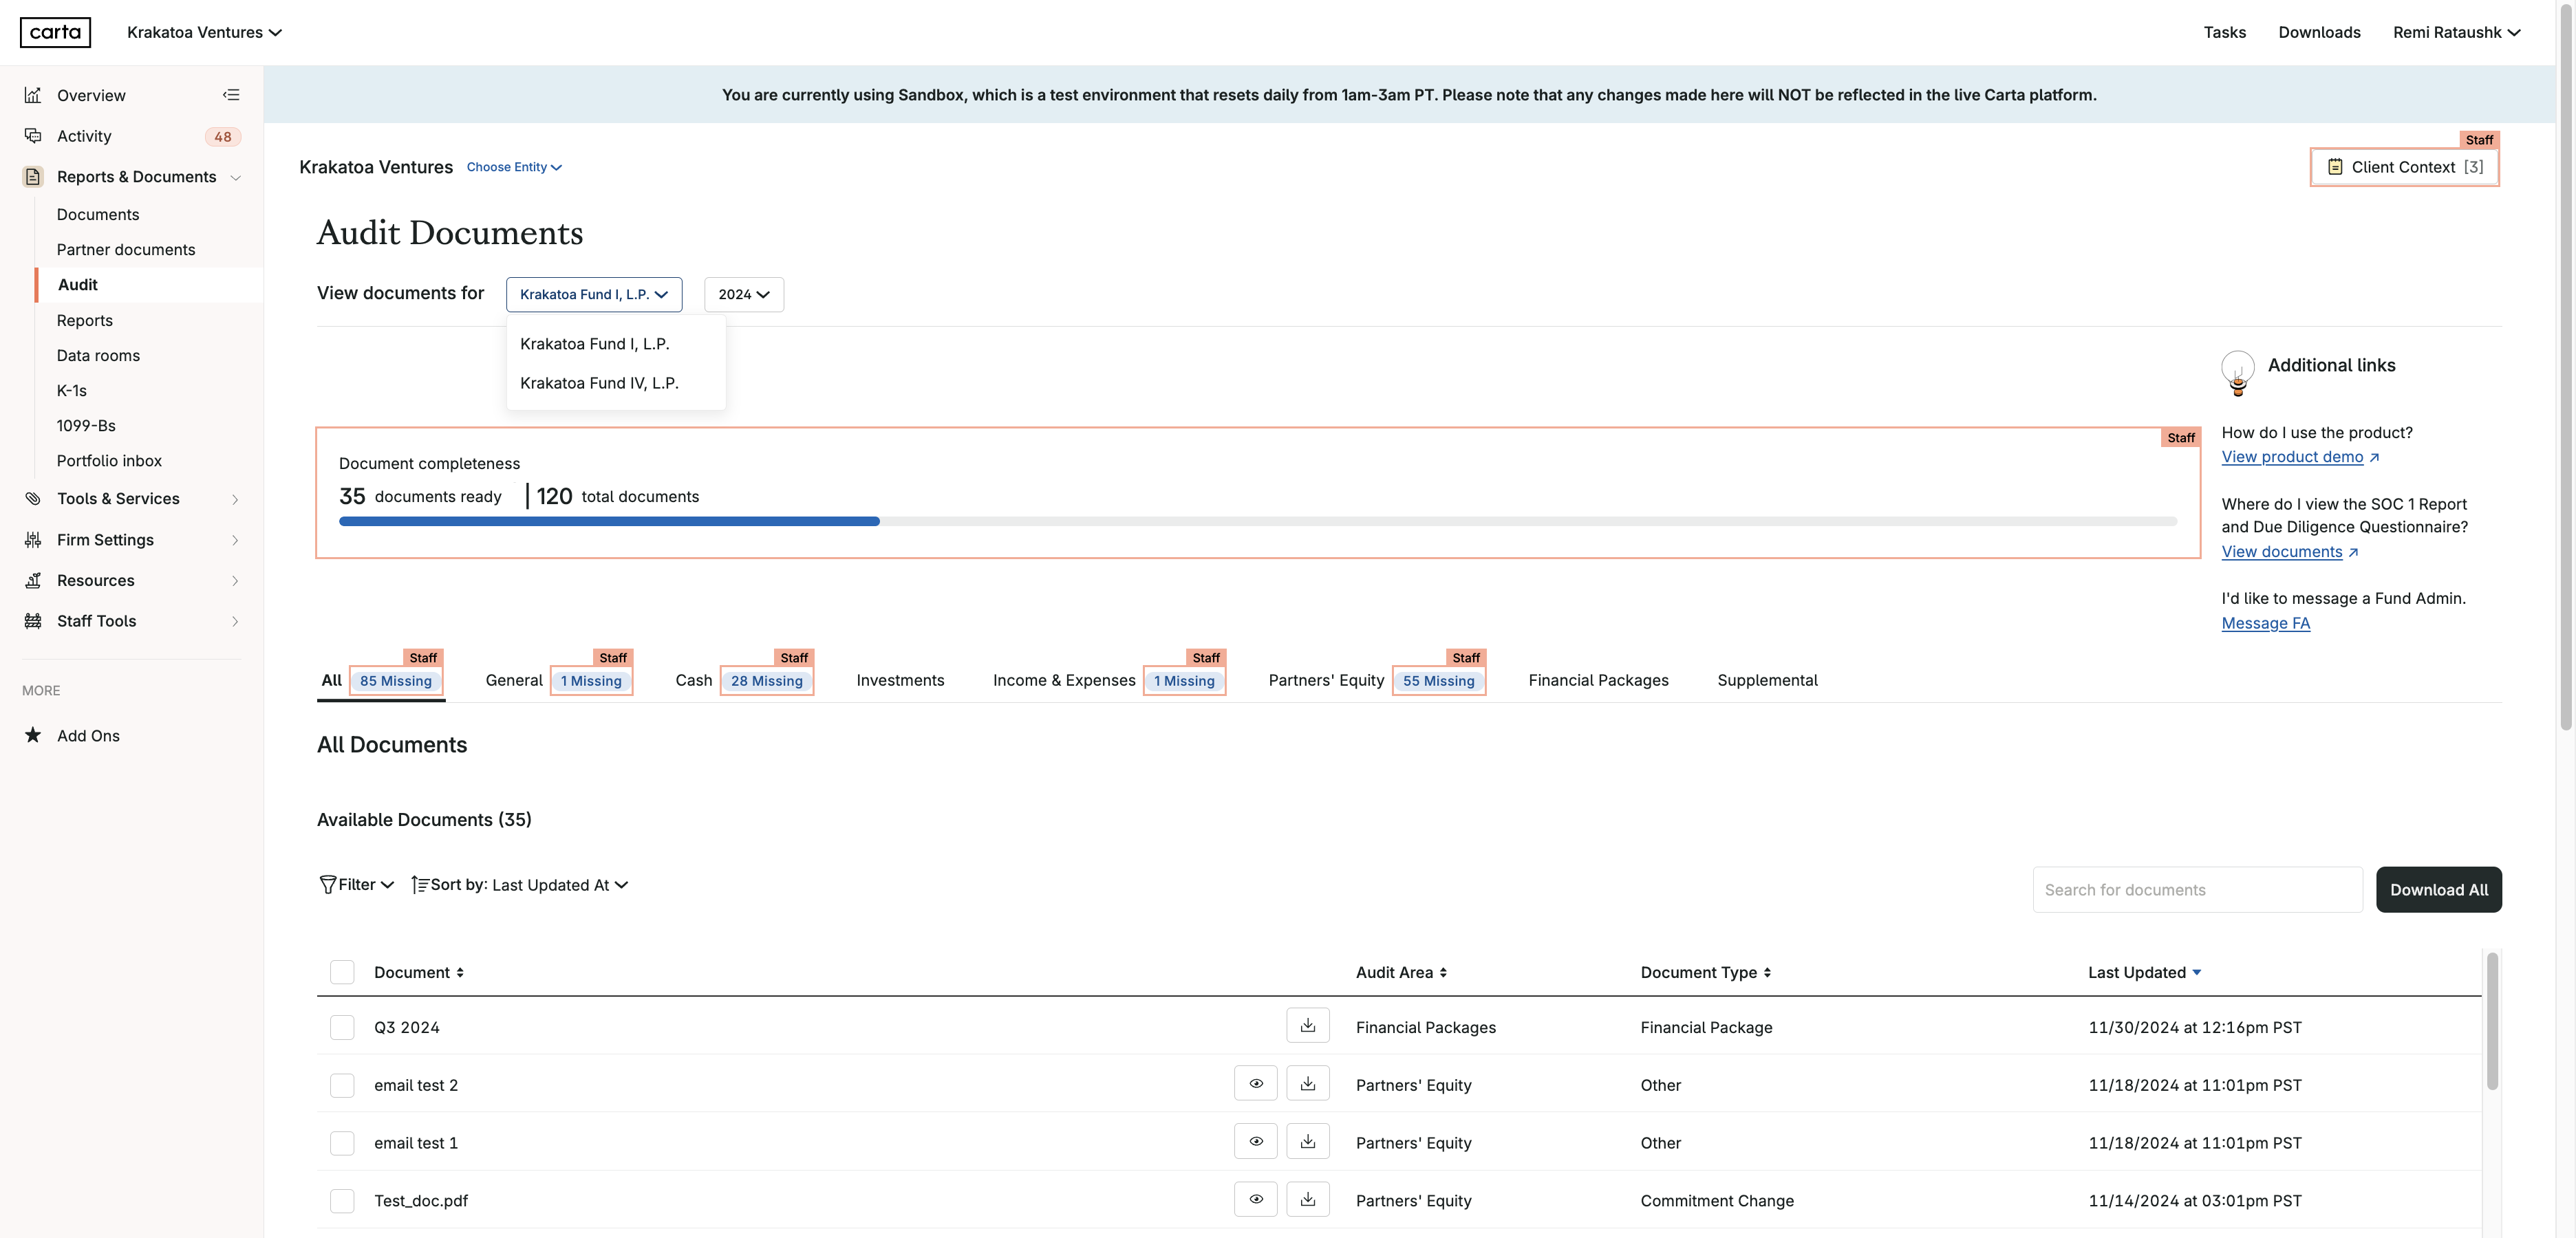
Task: Check the Test_doc.pdf row checkbox
Action: click(342, 1201)
